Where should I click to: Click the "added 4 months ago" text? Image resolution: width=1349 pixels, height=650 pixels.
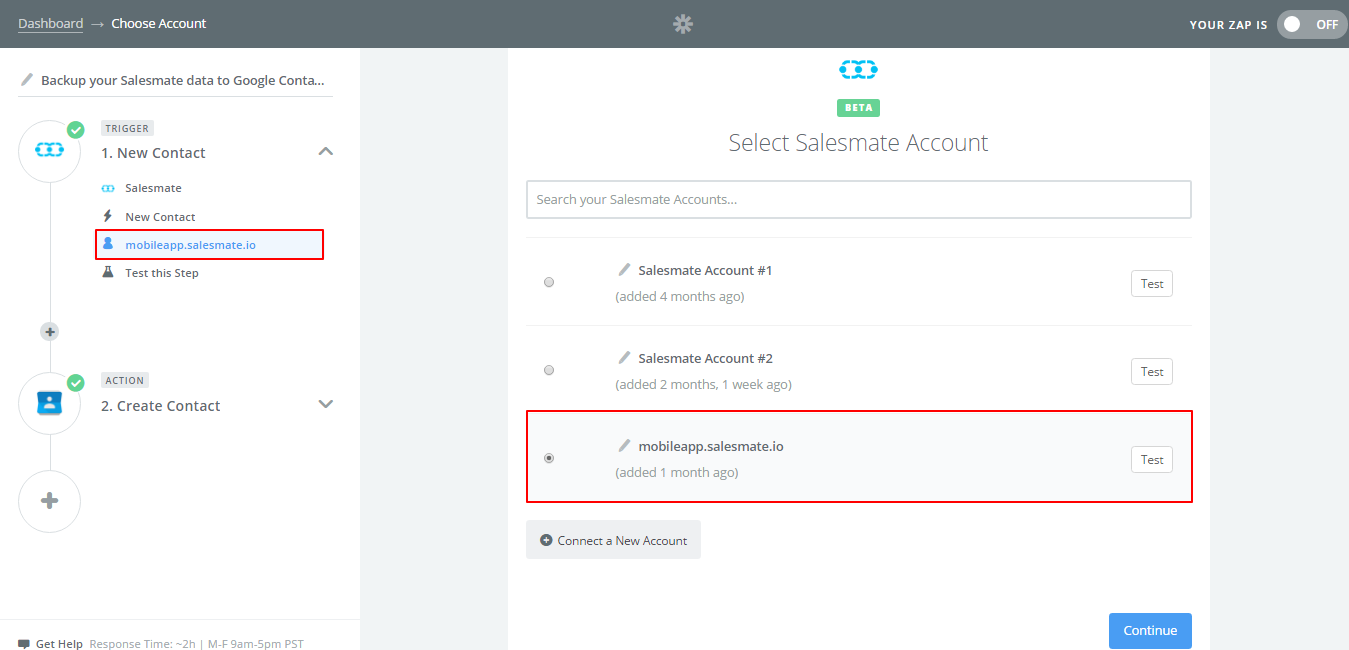pos(680,297)
